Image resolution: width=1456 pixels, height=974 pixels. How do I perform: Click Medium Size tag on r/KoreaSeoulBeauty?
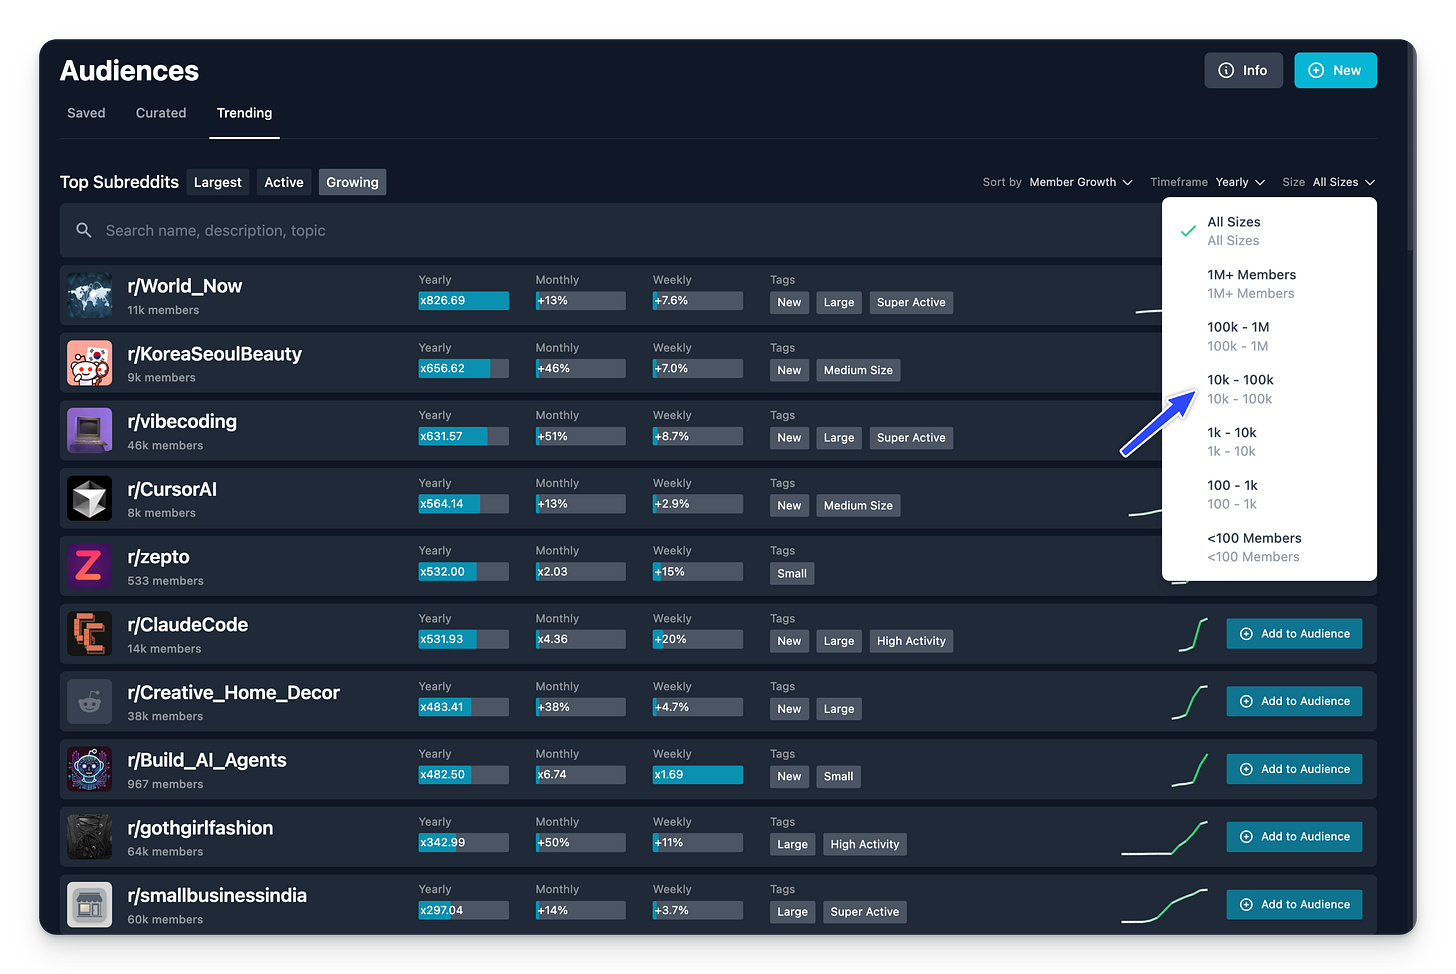(858, 370)
